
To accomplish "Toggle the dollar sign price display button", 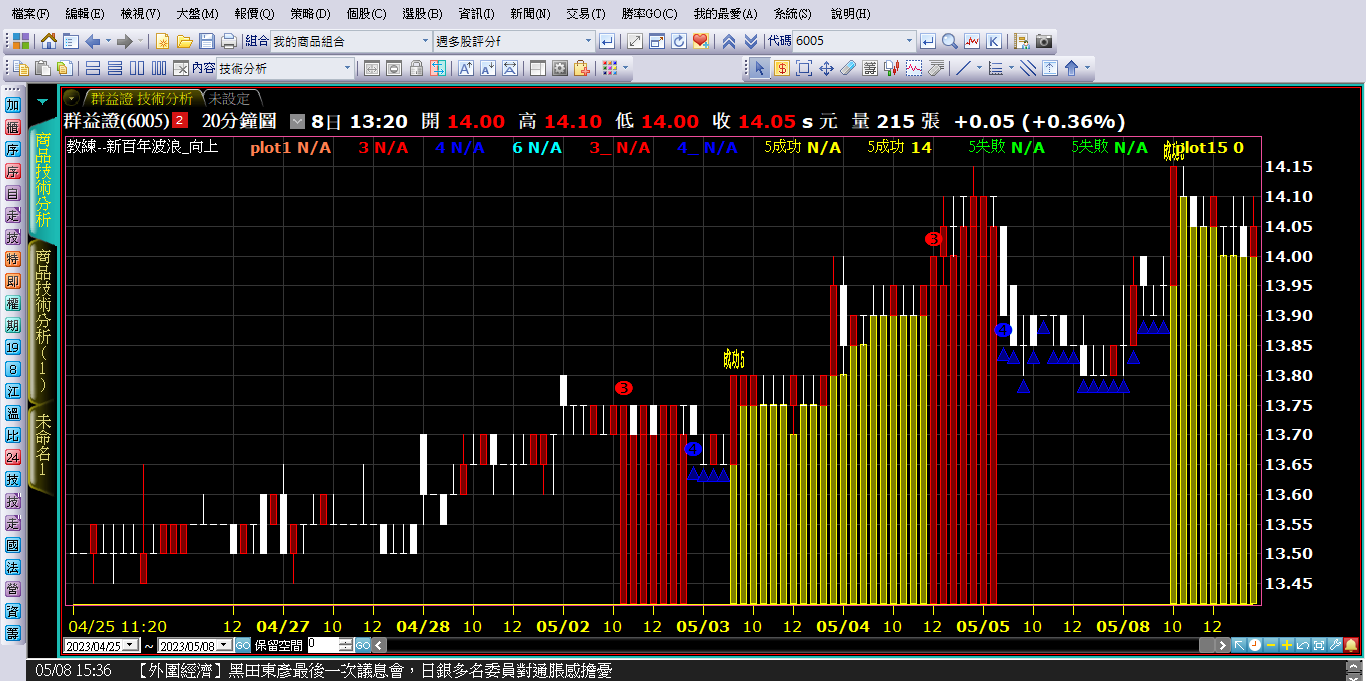I will tap(780, 68).
